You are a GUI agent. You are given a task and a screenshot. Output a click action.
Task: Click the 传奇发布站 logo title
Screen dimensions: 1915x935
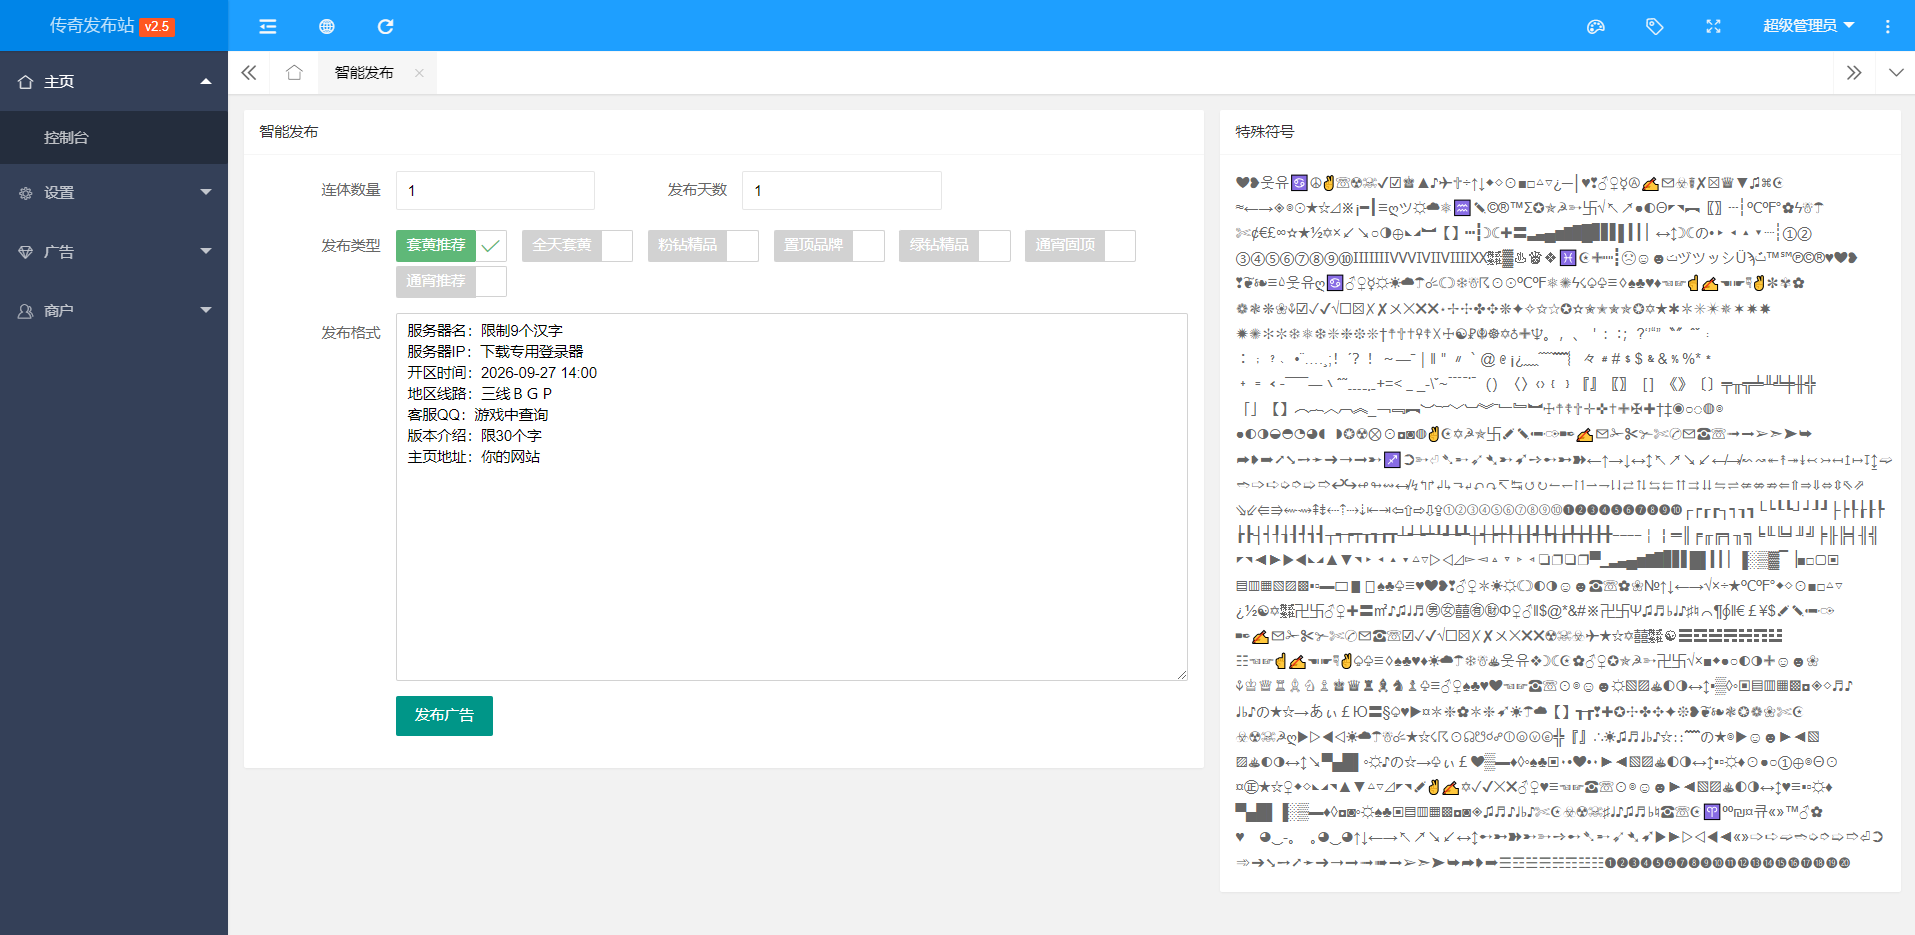[92, 25]
